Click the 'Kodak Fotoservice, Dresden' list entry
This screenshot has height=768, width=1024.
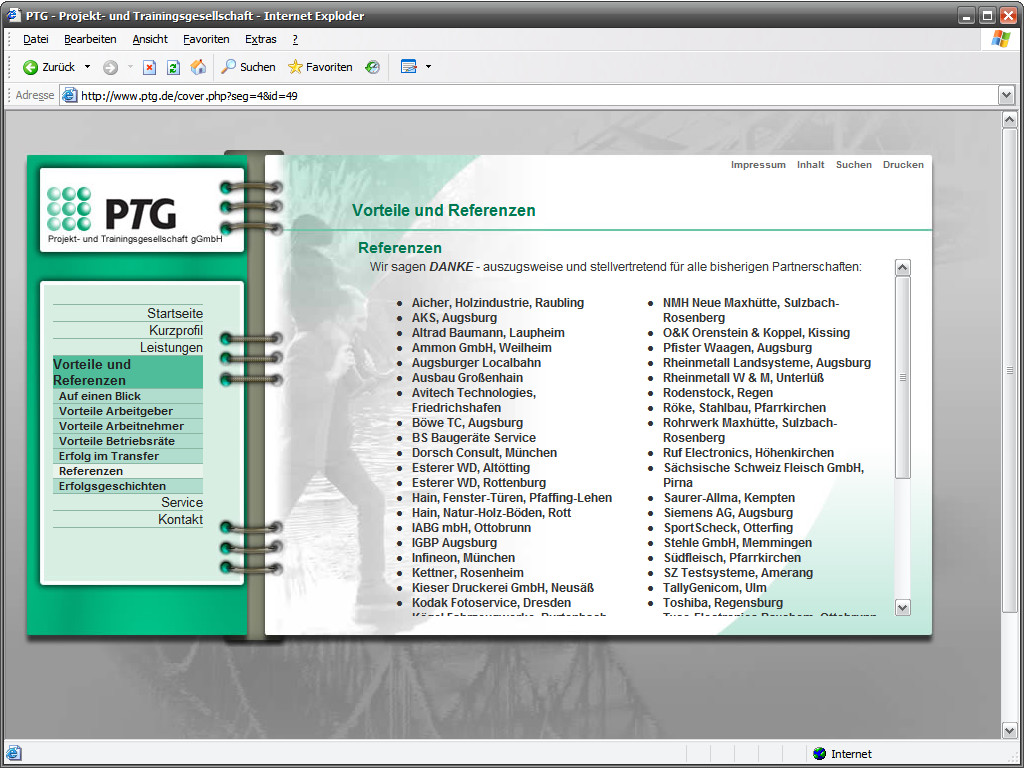[491, 603]
